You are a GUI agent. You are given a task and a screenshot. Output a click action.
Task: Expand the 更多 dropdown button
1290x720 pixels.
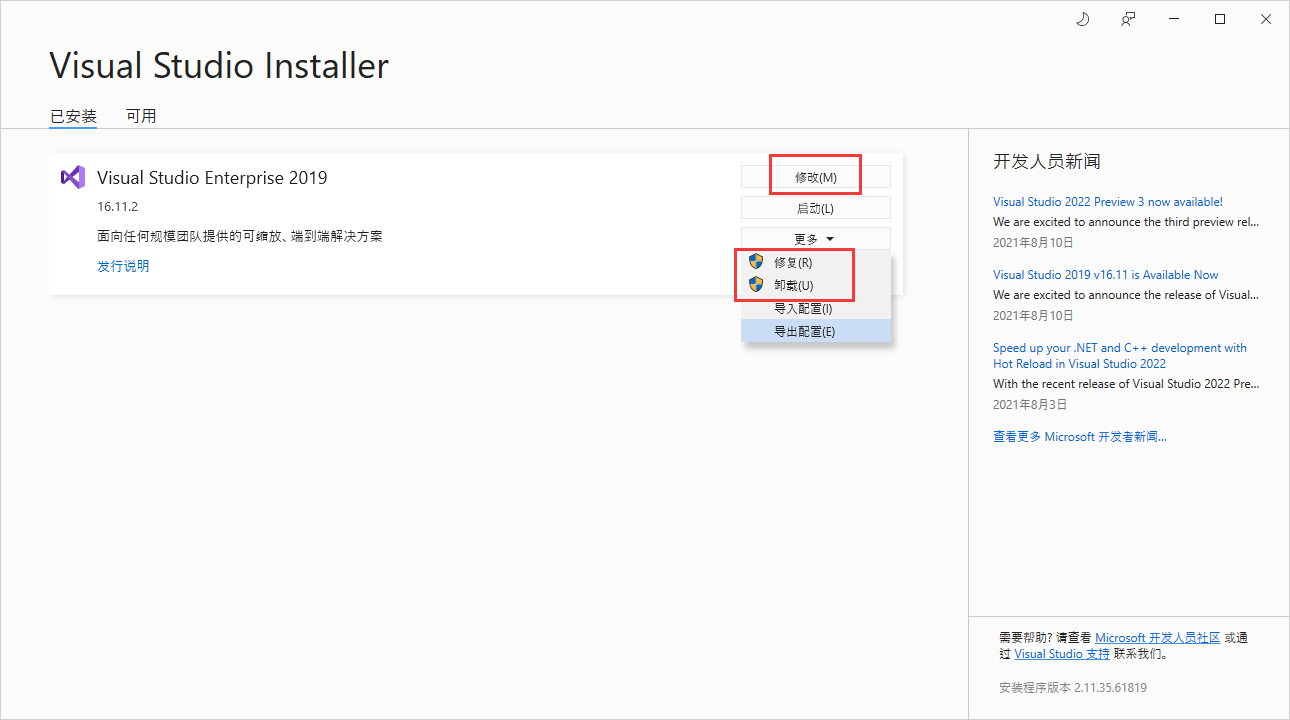tap(815, 239)
